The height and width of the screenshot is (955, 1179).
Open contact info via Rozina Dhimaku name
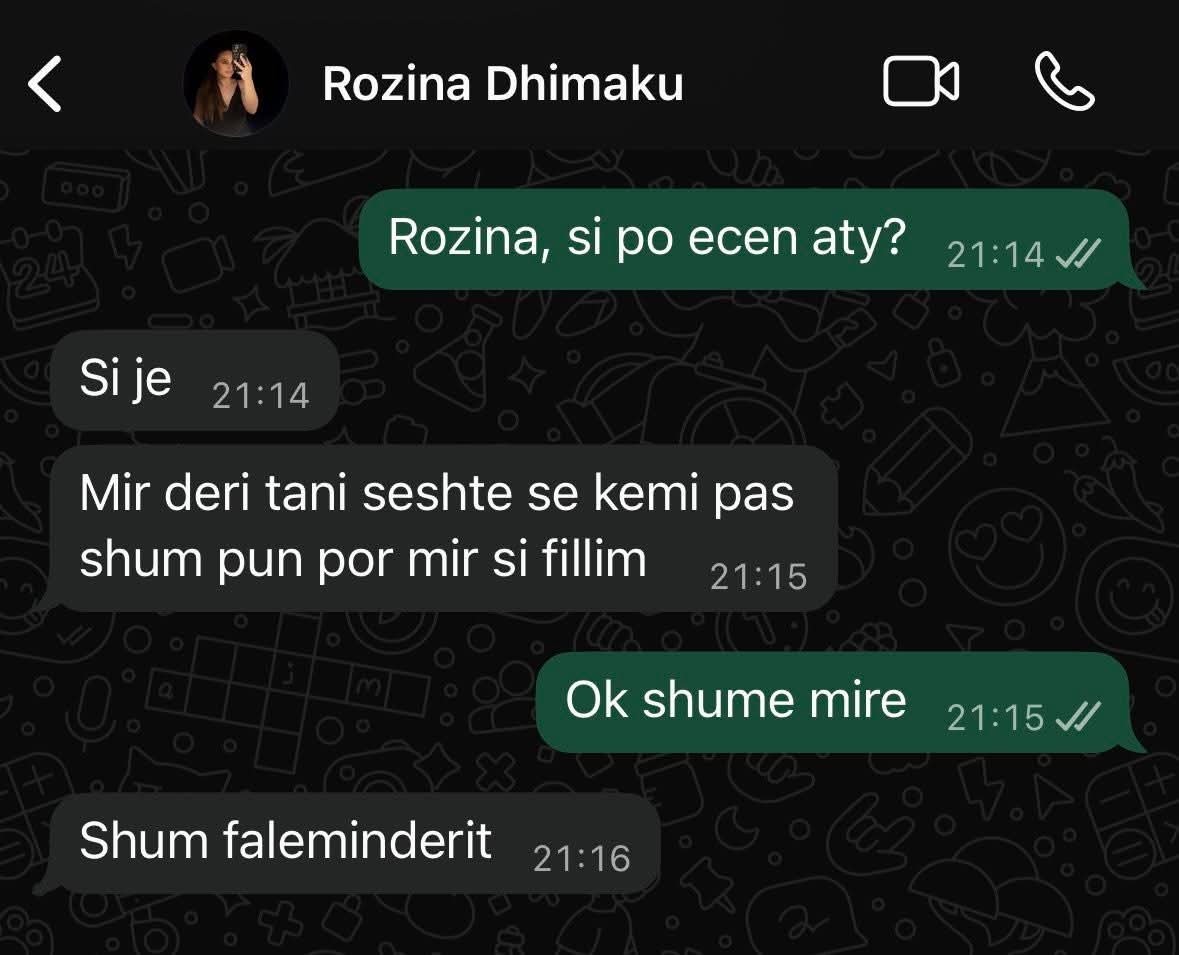(503, 83)
